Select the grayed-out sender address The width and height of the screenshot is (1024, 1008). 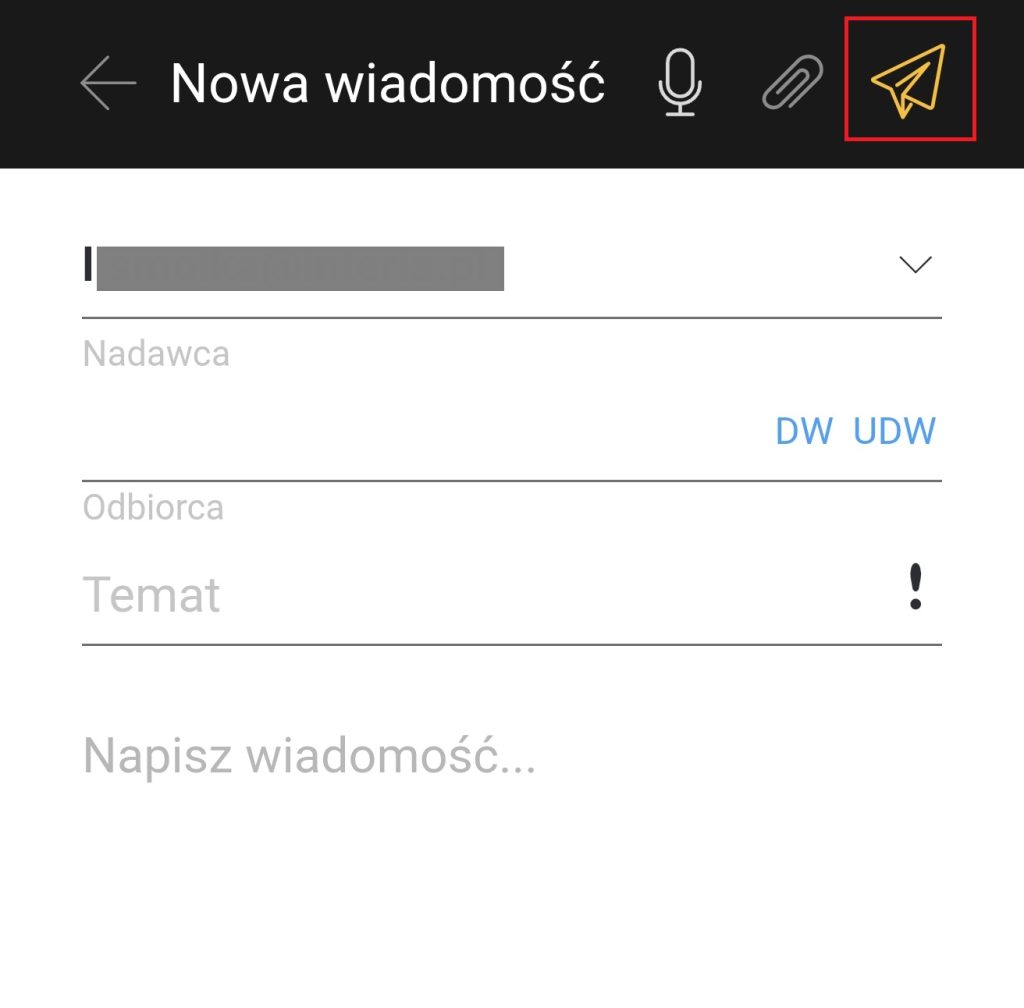tap(300, 268)
